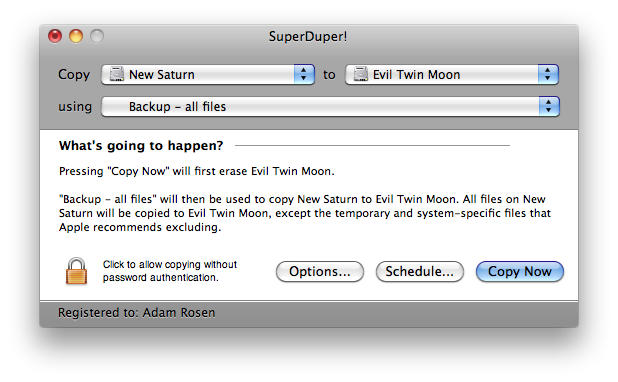
Task: Click the New Saturn disk icon
Action: tap(116, 74)
